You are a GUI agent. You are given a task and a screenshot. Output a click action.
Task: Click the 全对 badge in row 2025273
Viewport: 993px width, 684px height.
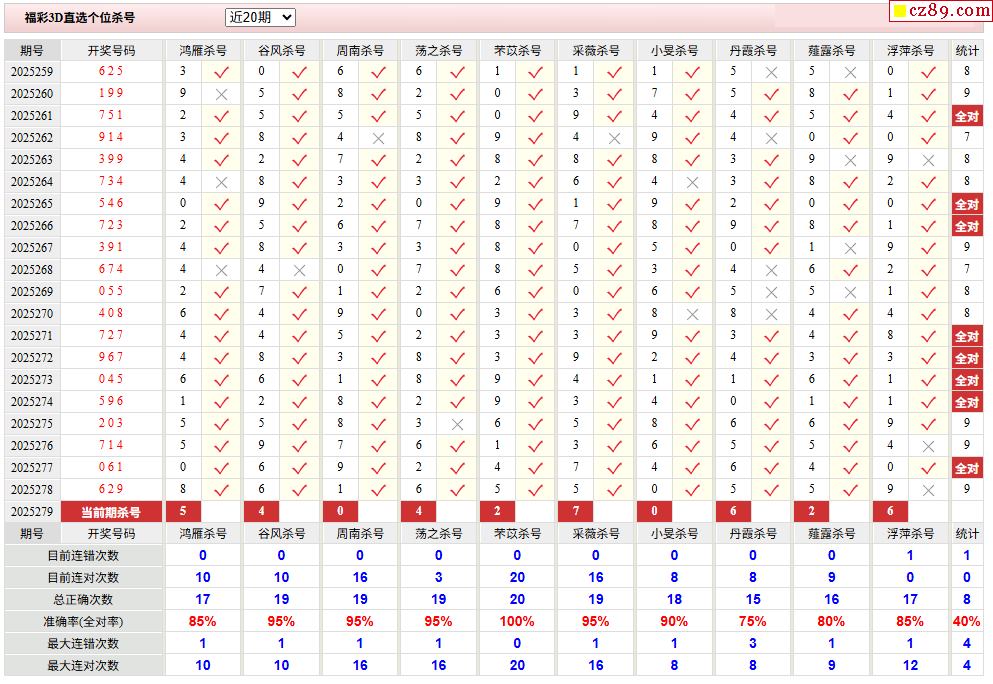(967, 380)
